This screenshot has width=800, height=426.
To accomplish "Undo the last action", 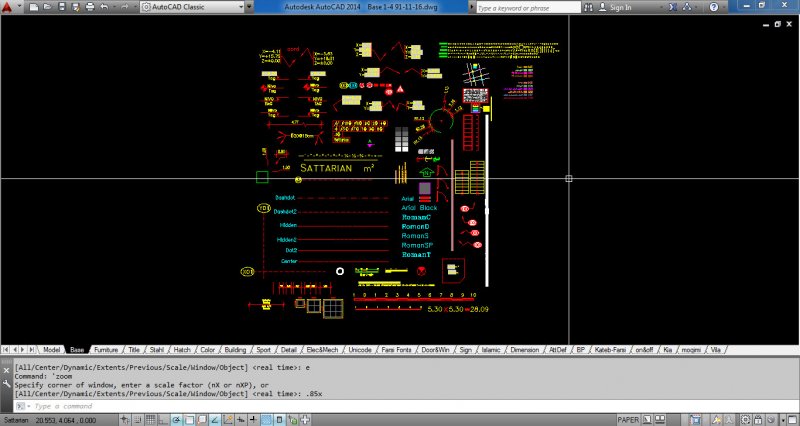I will tap(104, 7).
